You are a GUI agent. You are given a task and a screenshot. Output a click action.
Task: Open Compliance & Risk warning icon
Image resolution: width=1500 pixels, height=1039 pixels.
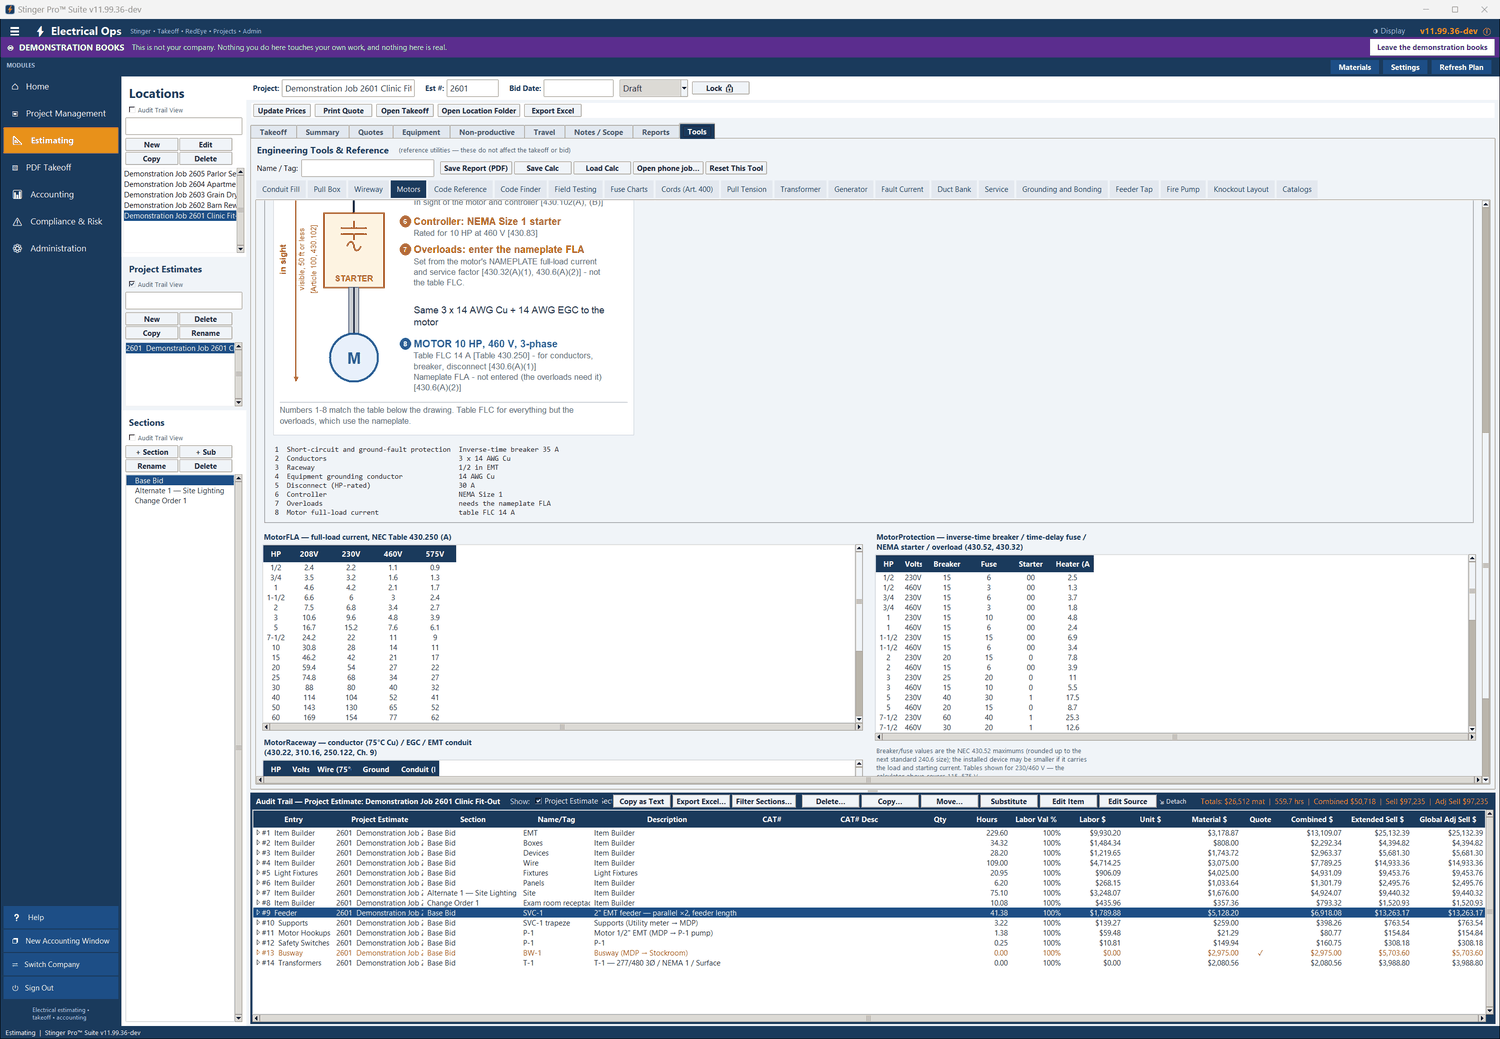[17, 222]
